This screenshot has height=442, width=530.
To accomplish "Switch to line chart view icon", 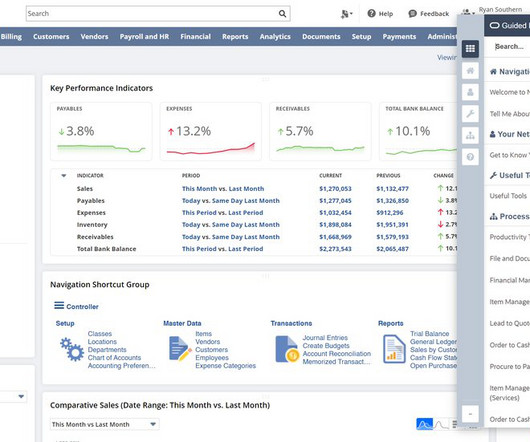I will coord(441,424).
